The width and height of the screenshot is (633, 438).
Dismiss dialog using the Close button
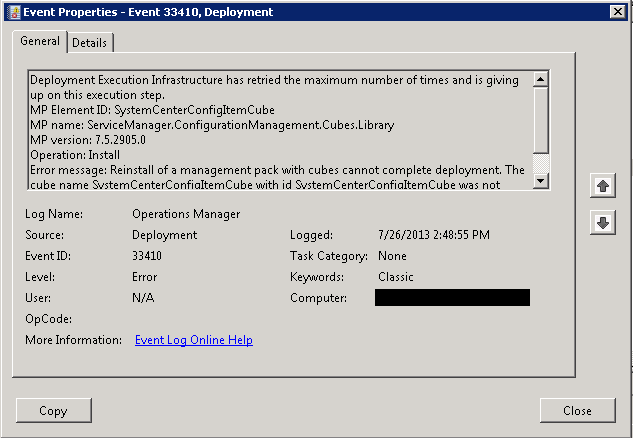pyautogui.click(x=577, y=411)
